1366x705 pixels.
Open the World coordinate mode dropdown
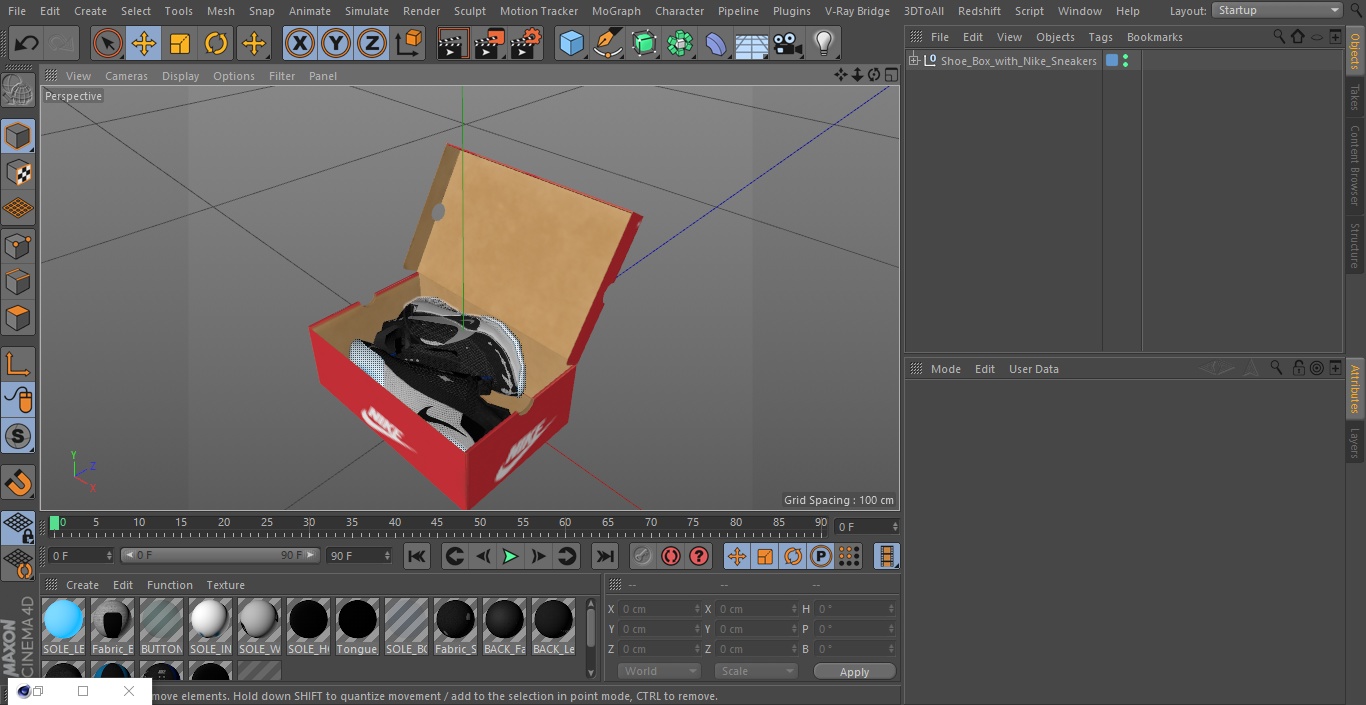pos(659,671)
